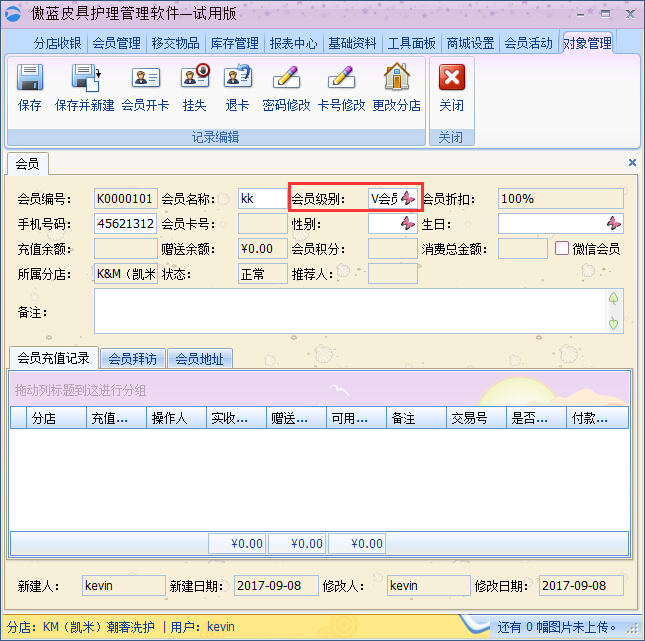The image size is (645, 641).
Task: Click the 卡号修改 card number edit icon
Action: click(341, 78)
